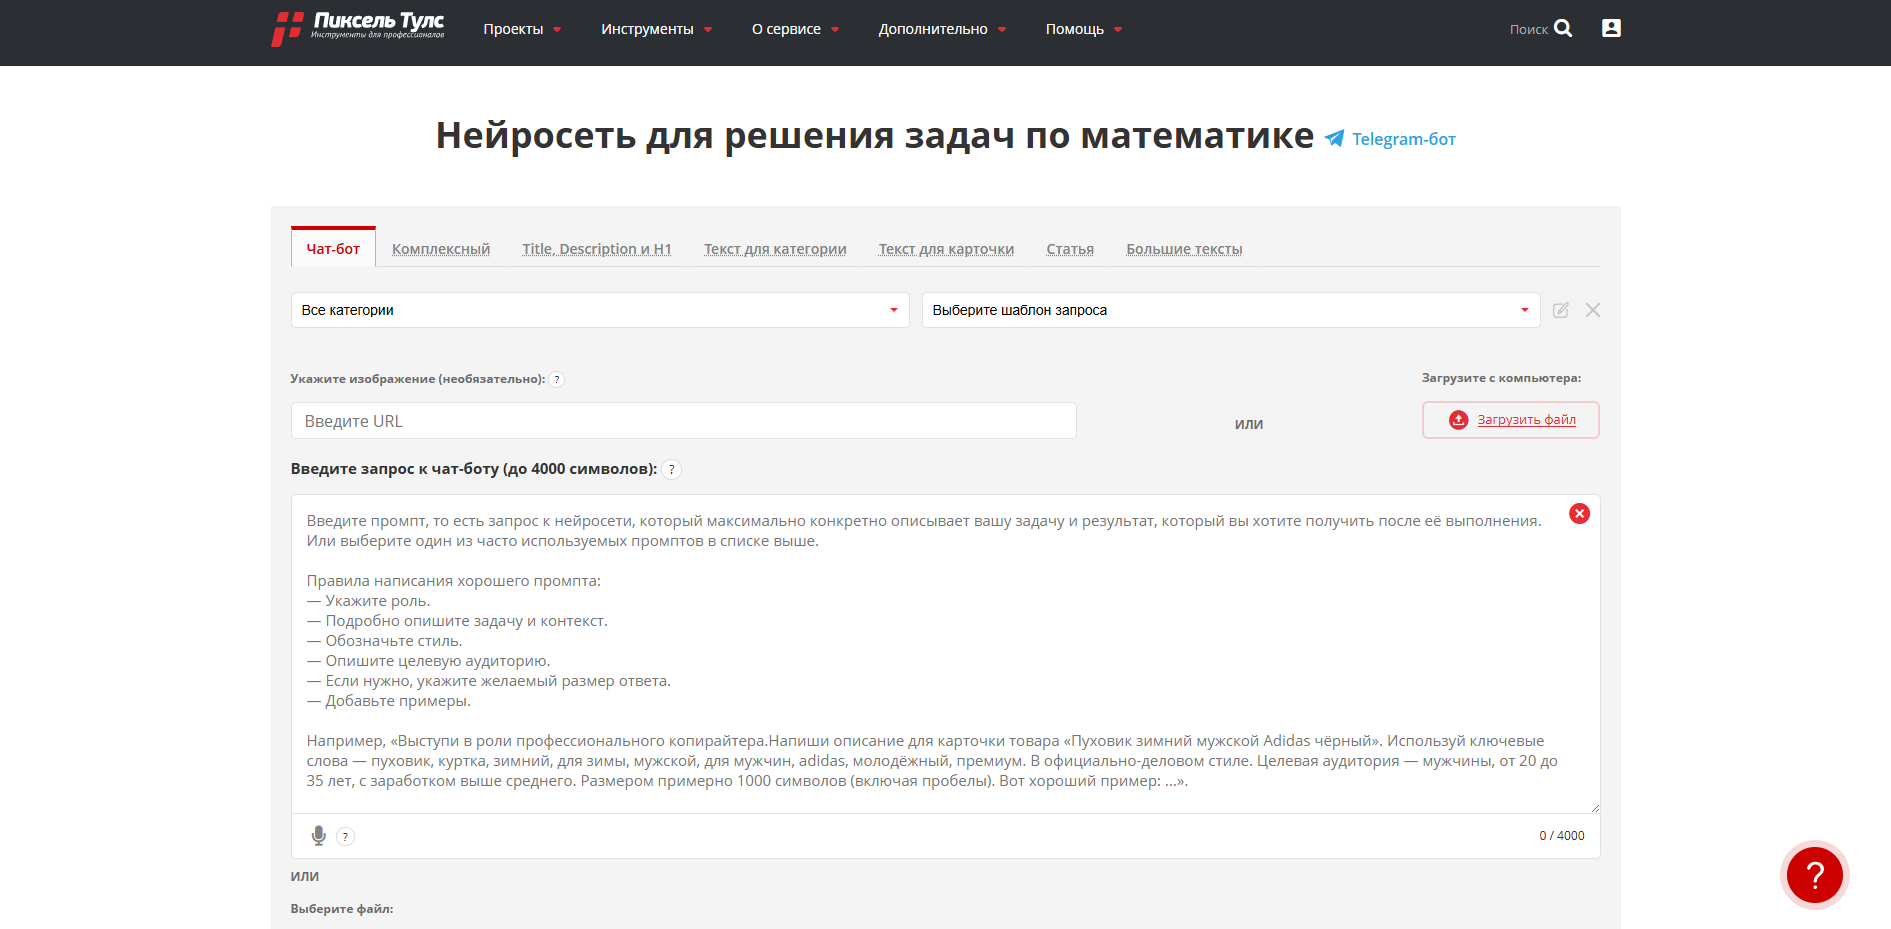
Task: Click the Загрузить файл button
Action: tap(1510, 420)
